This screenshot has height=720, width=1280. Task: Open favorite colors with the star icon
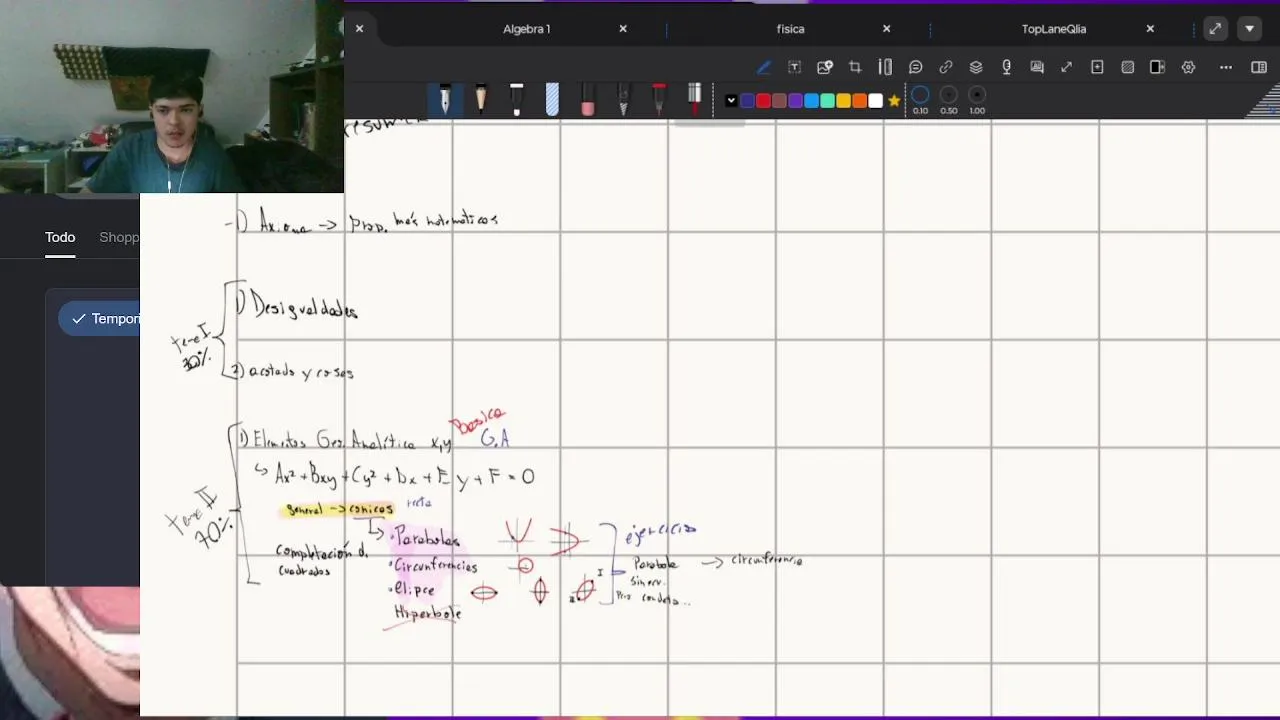pyautogui.click(x=894, y=100)
